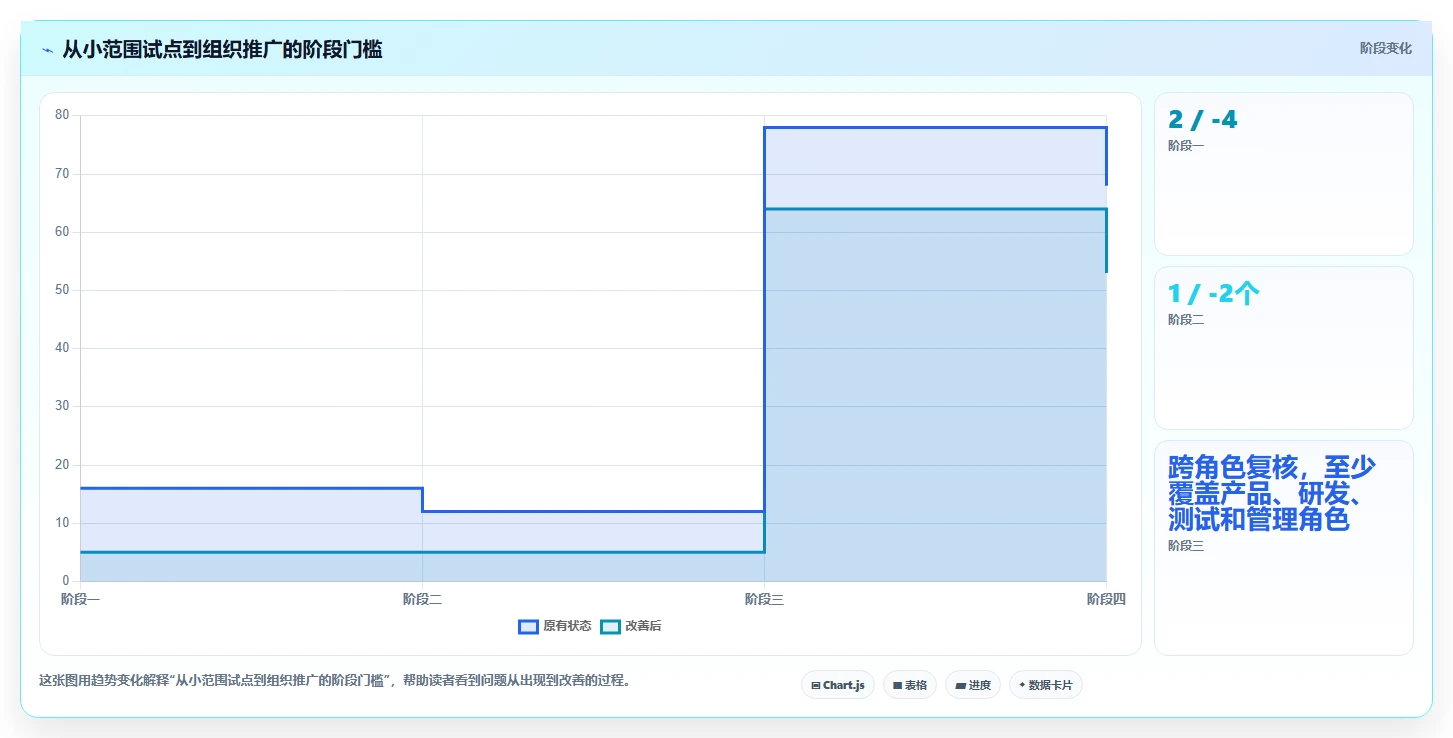
Task: Click the 1 / -2个 value text
Action: (x=1213, y=294)
